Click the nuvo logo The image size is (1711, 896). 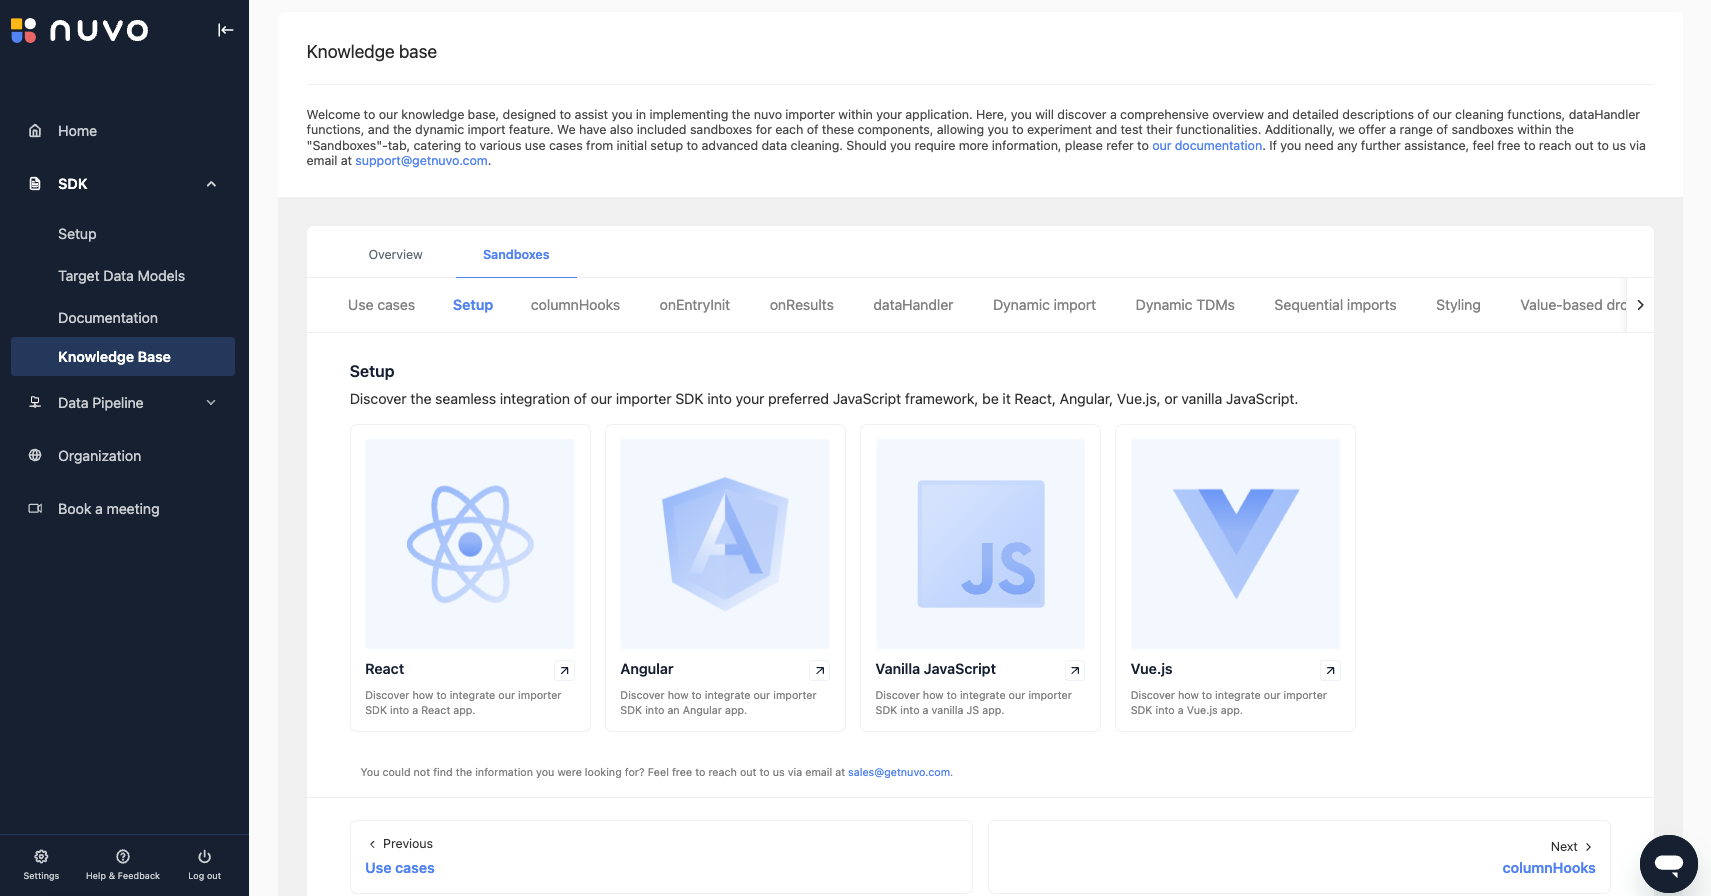coord(80,31)
